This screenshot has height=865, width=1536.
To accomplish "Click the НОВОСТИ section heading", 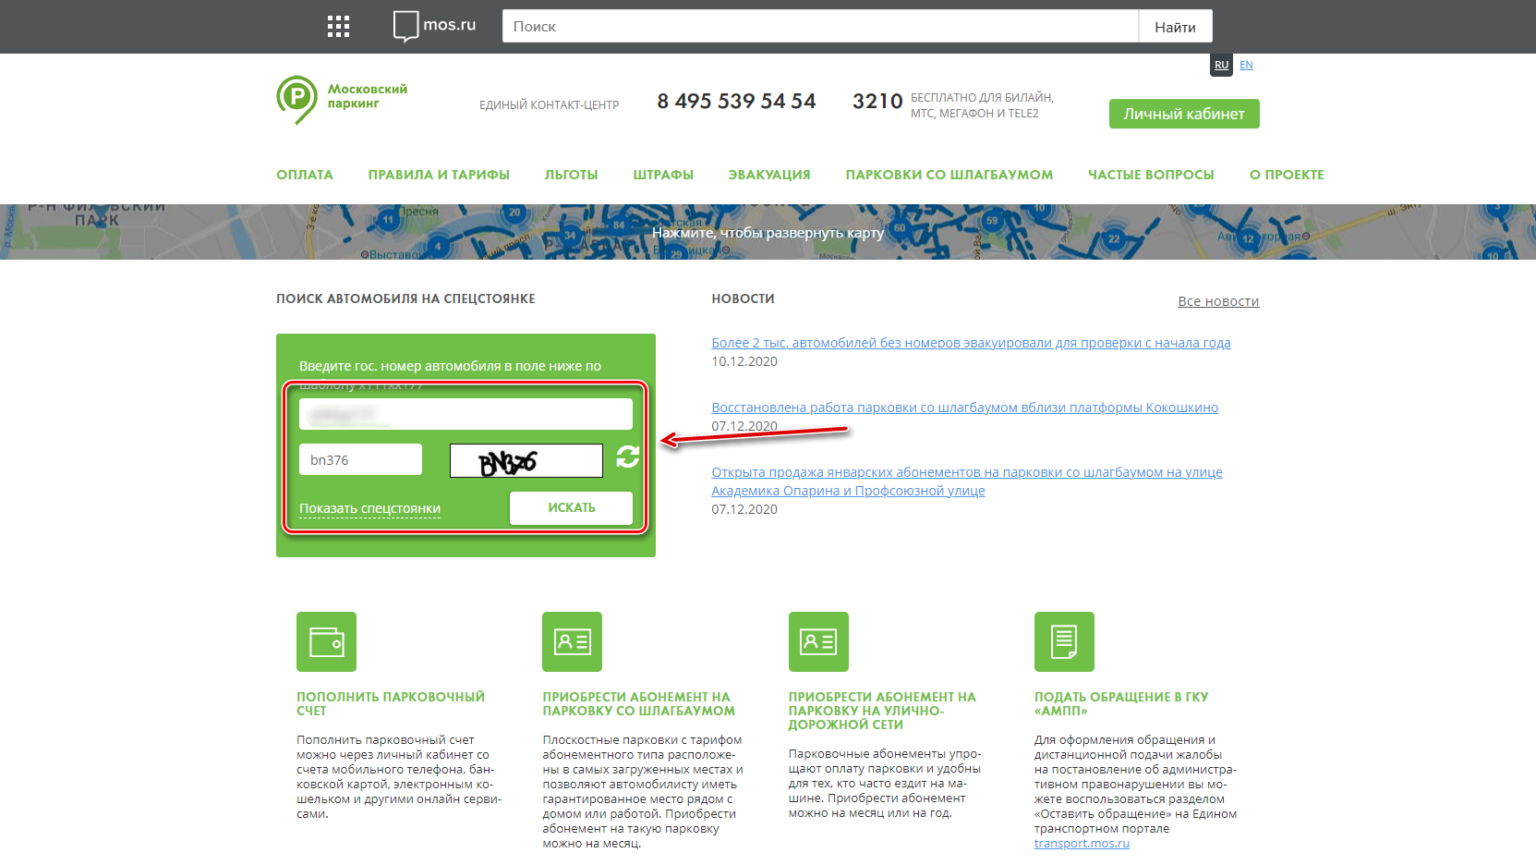I will [743, 299].
